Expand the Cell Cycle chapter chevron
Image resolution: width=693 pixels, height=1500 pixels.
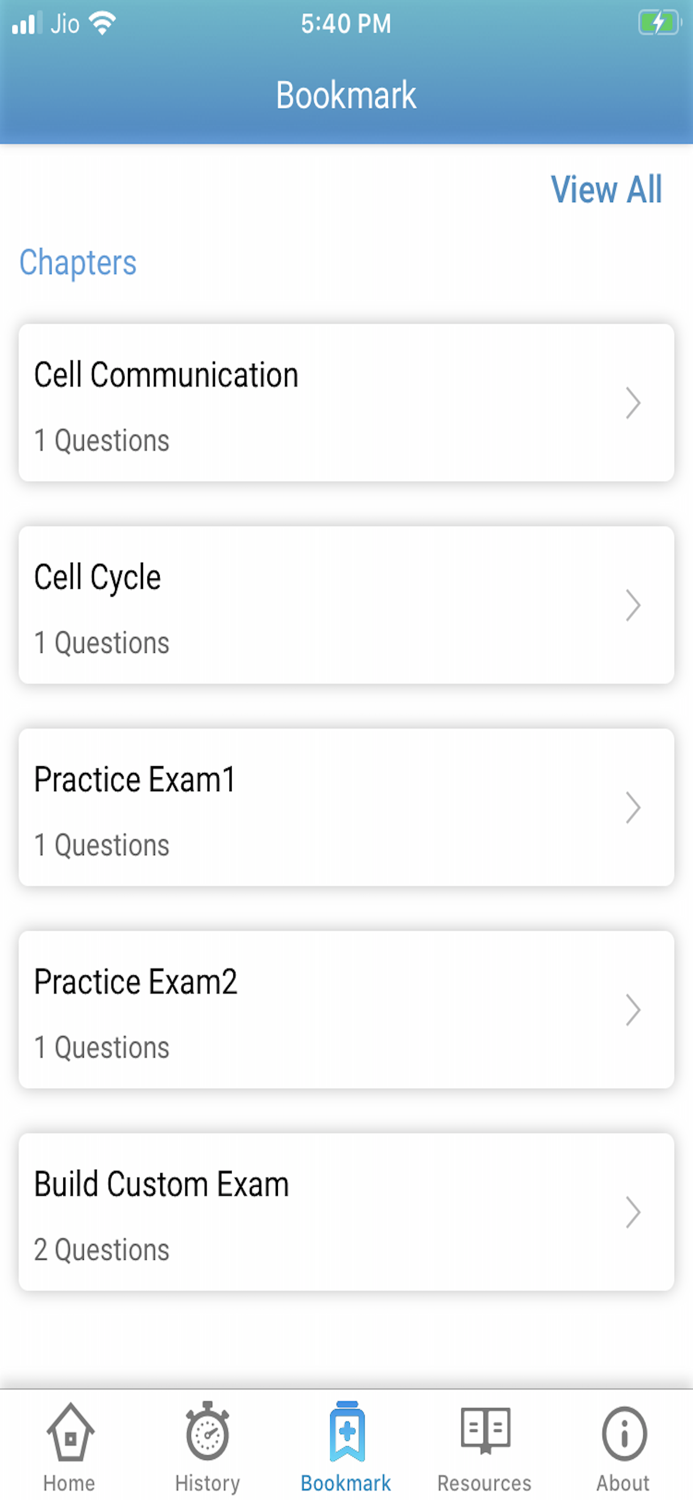(x=633, y=605)
